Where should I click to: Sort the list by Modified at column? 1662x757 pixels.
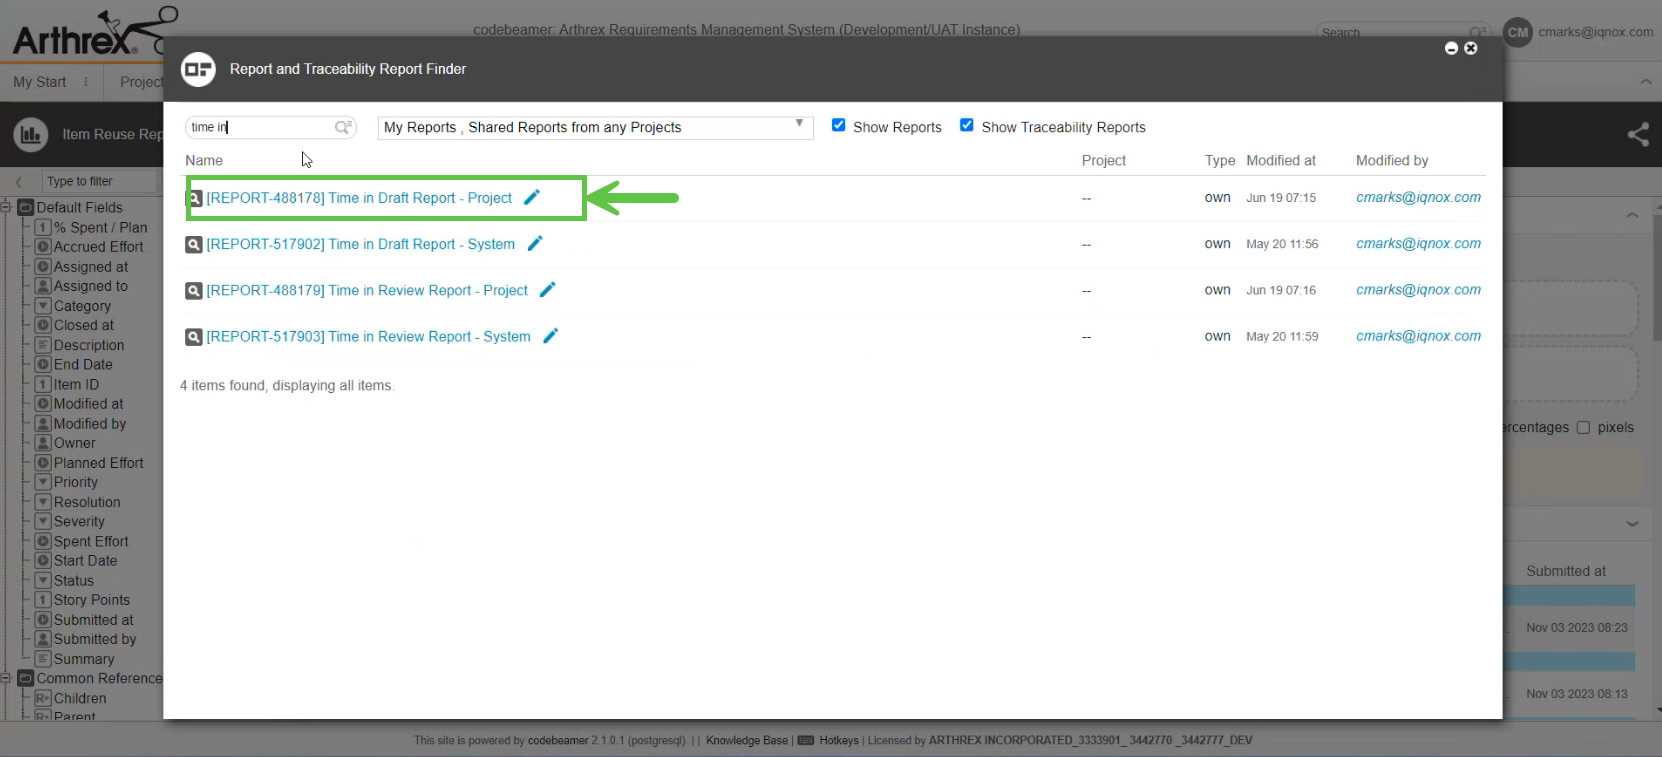[1280, 160]
